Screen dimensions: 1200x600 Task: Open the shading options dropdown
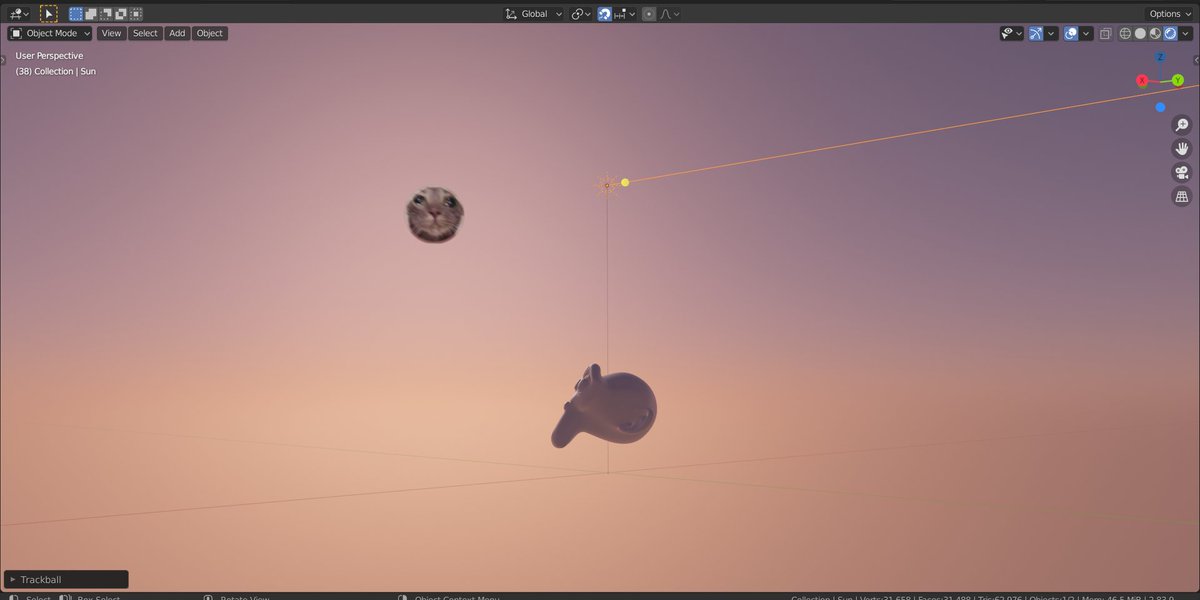[x=1186, y=33]
